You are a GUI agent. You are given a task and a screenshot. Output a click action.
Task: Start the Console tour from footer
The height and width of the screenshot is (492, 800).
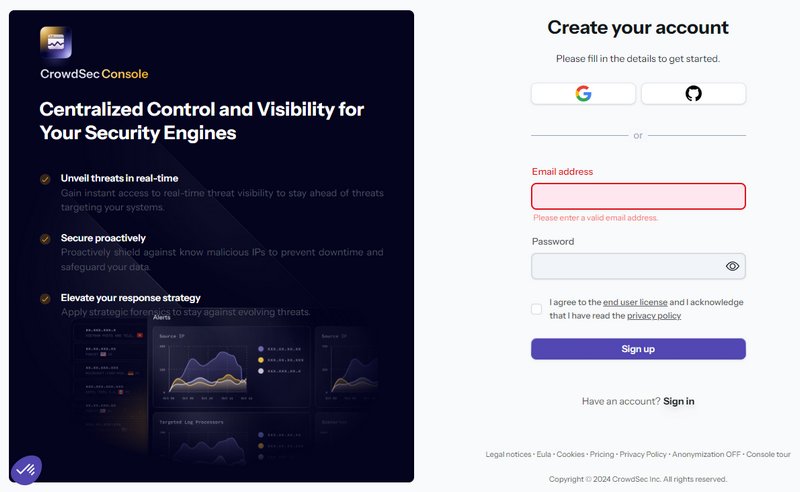point(768,454)
